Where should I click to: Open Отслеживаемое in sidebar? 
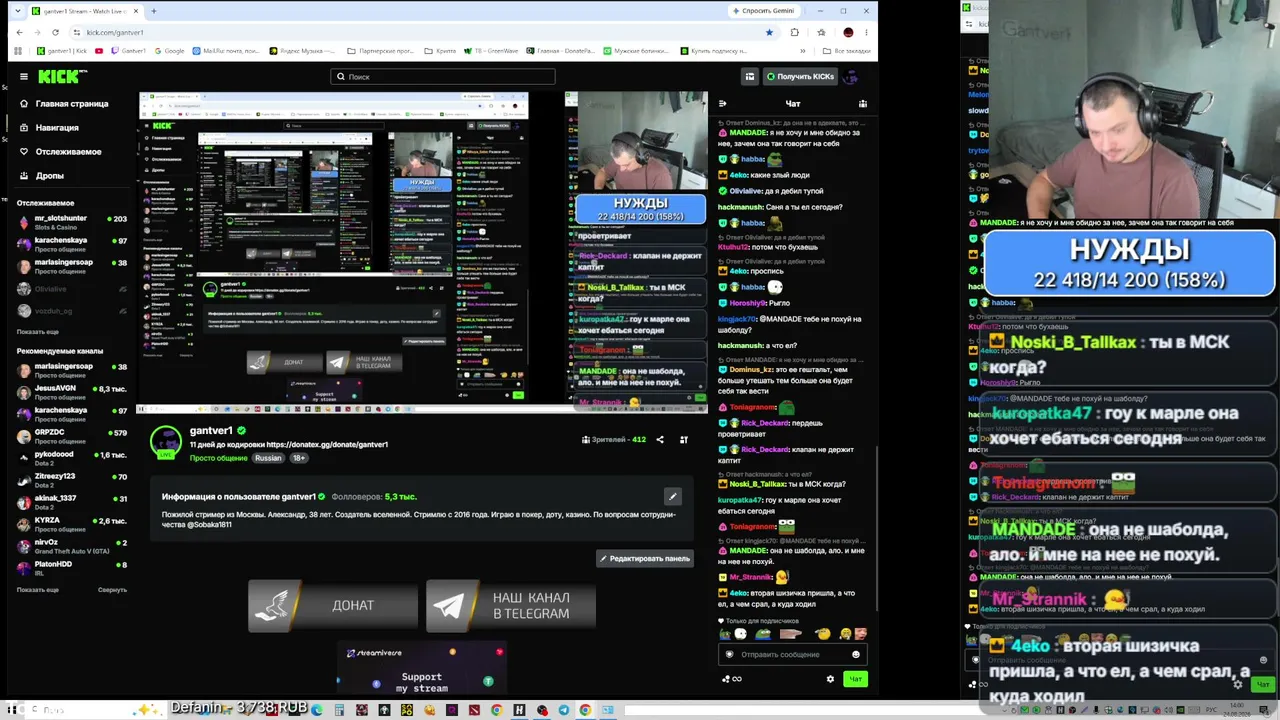point(60,151)
